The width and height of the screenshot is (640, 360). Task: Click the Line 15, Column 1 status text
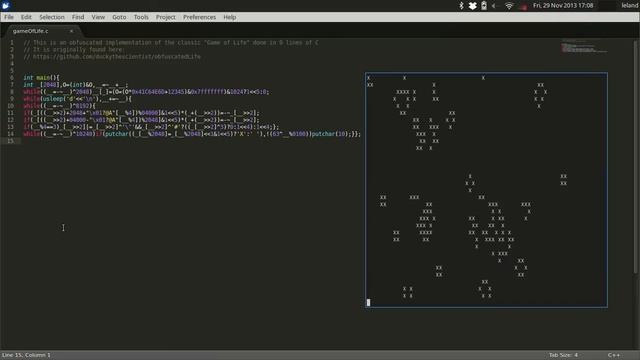point(26,355)
